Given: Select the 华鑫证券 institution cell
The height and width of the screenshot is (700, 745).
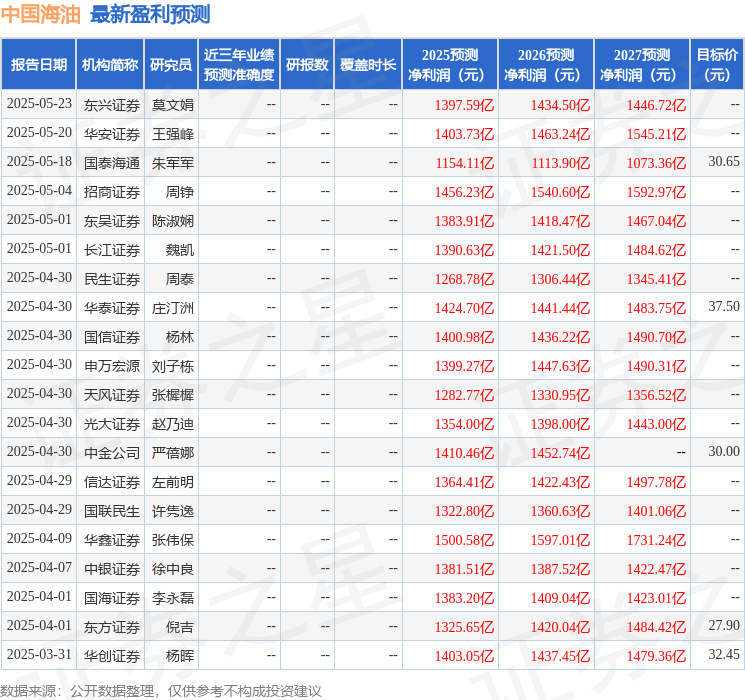Looking at the screenshot, I should point(112,539).
